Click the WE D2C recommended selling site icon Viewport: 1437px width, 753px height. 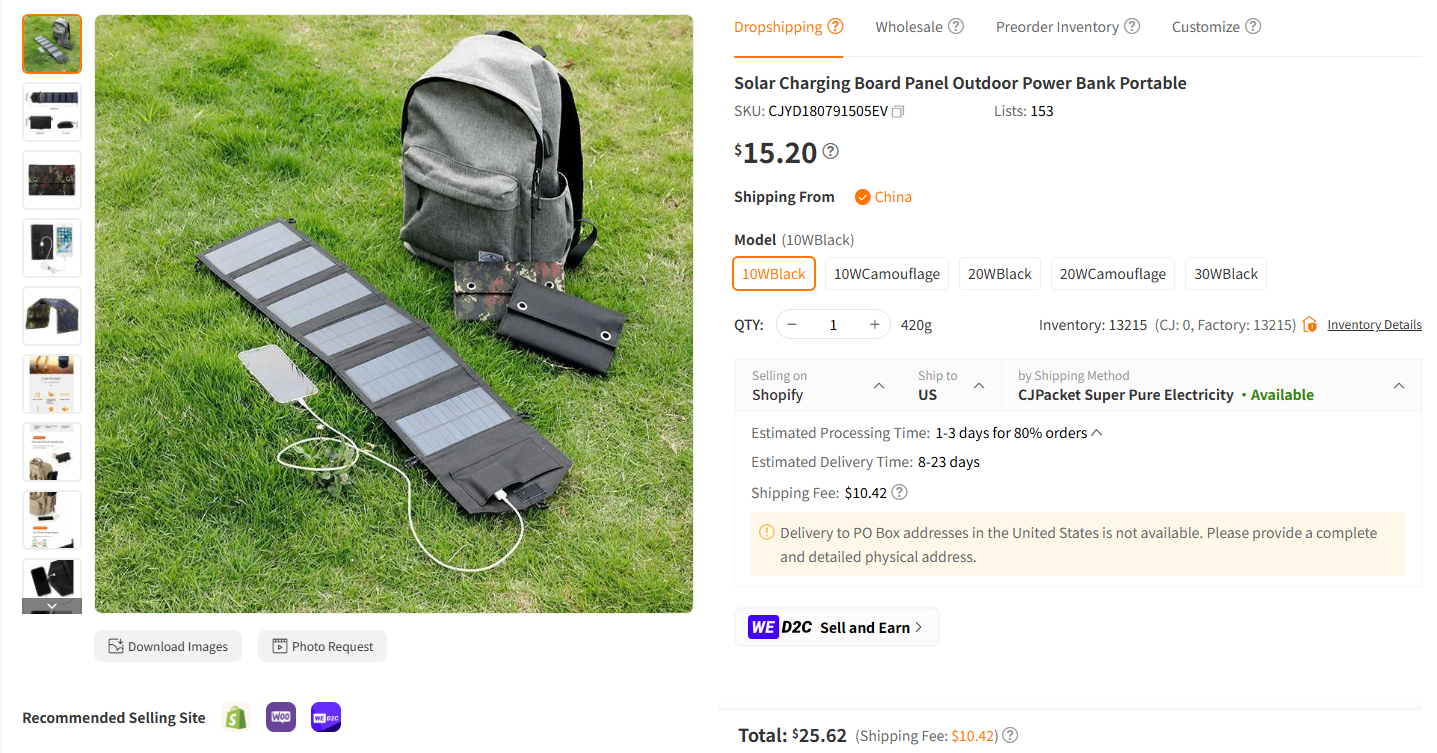click(326, 717)
